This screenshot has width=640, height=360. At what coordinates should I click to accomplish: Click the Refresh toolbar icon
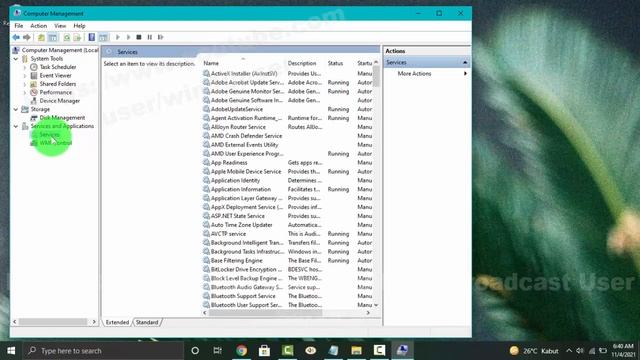click(x=67, y=37)
